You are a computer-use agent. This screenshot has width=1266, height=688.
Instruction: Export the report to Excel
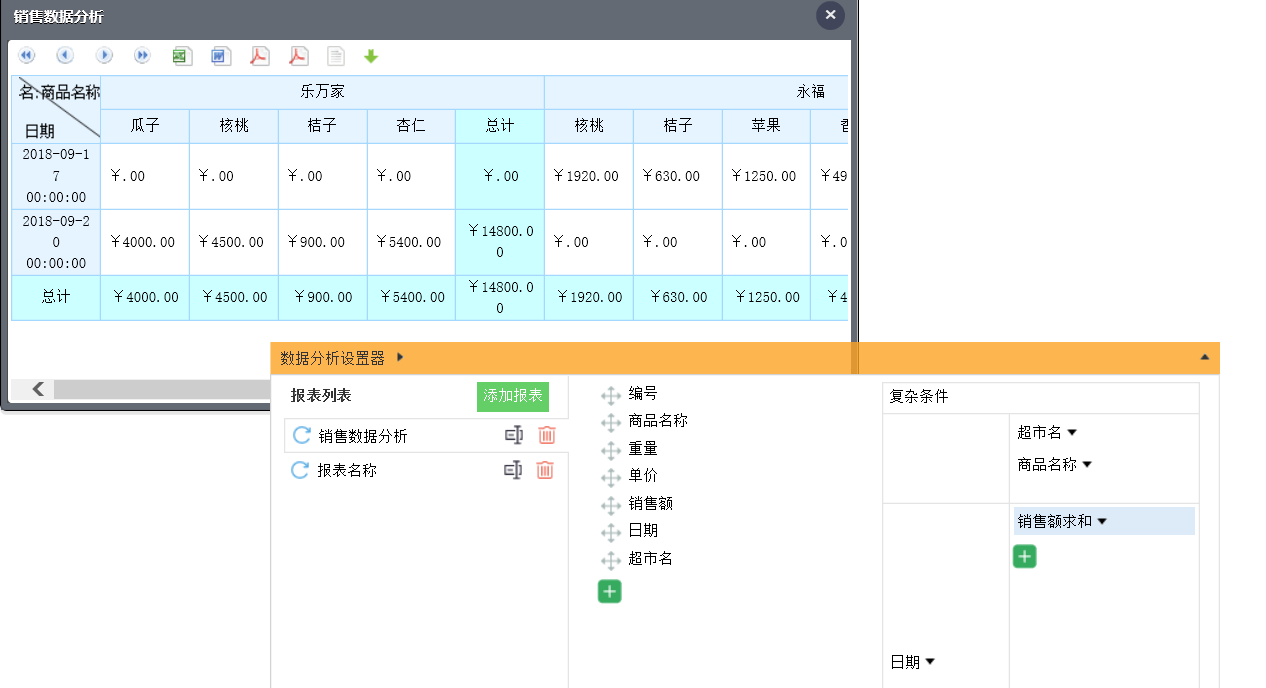(x=181, y=56)
